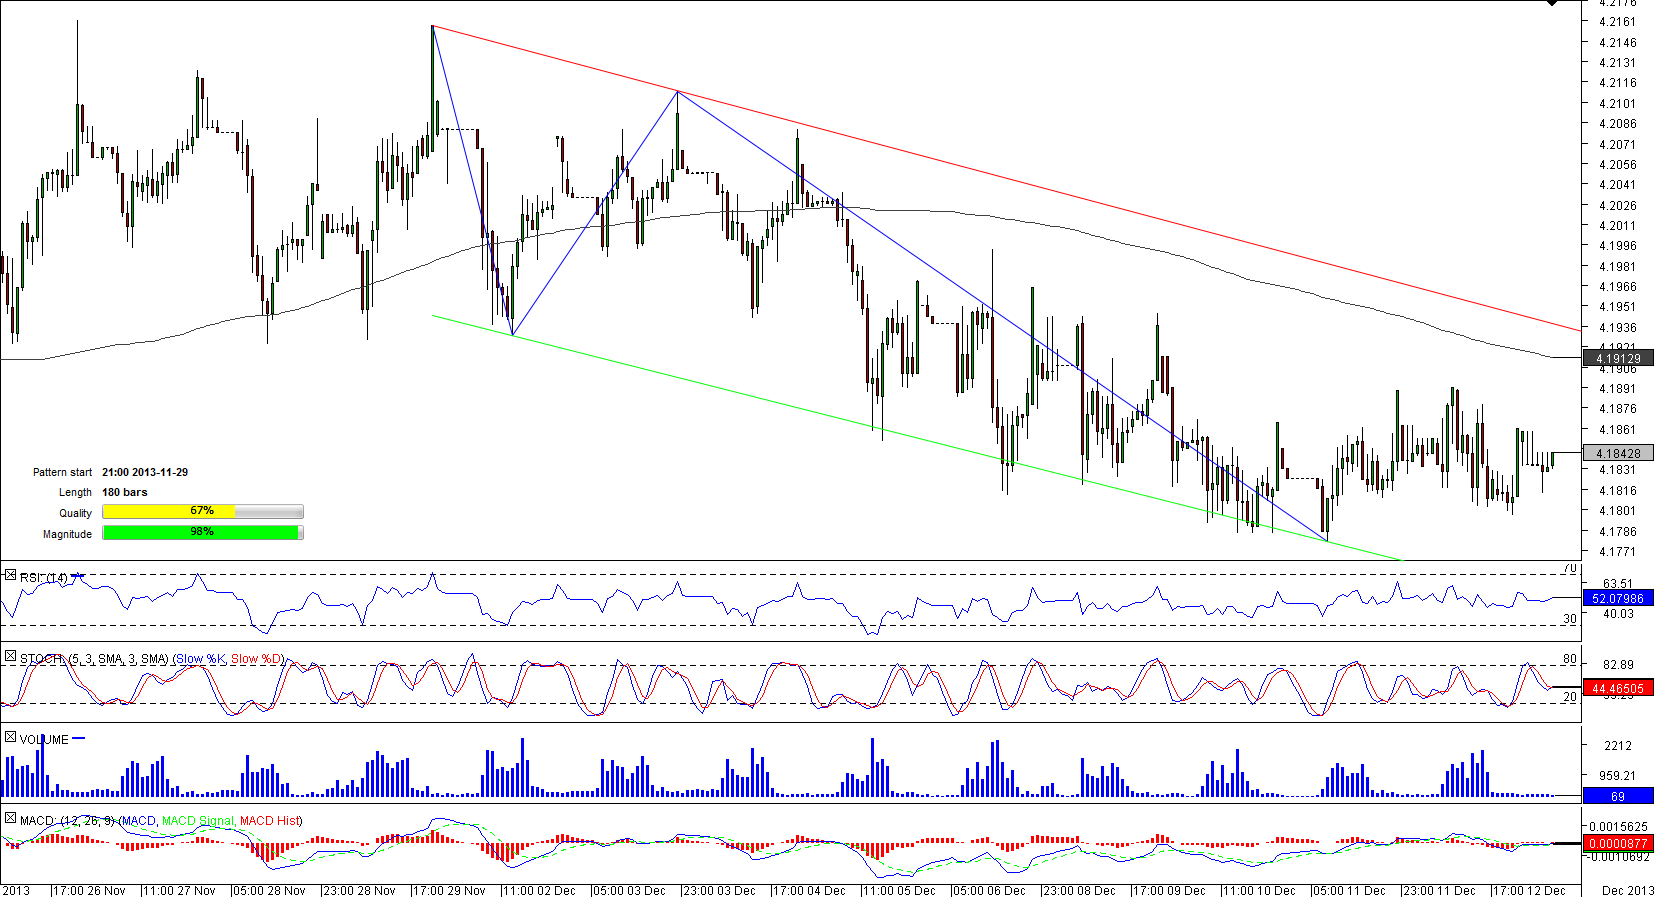Click the blue volume value 69 tag
This screenshot has width=1655, height=897.
[x=1617, y=796]
